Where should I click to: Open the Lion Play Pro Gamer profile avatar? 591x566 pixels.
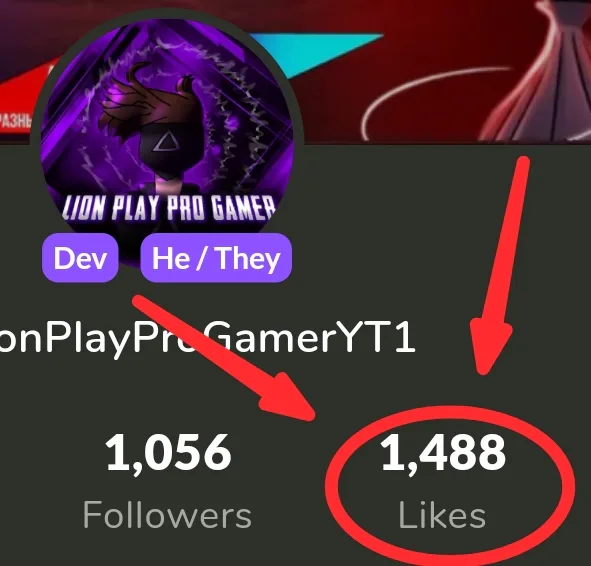click(167, 139)
